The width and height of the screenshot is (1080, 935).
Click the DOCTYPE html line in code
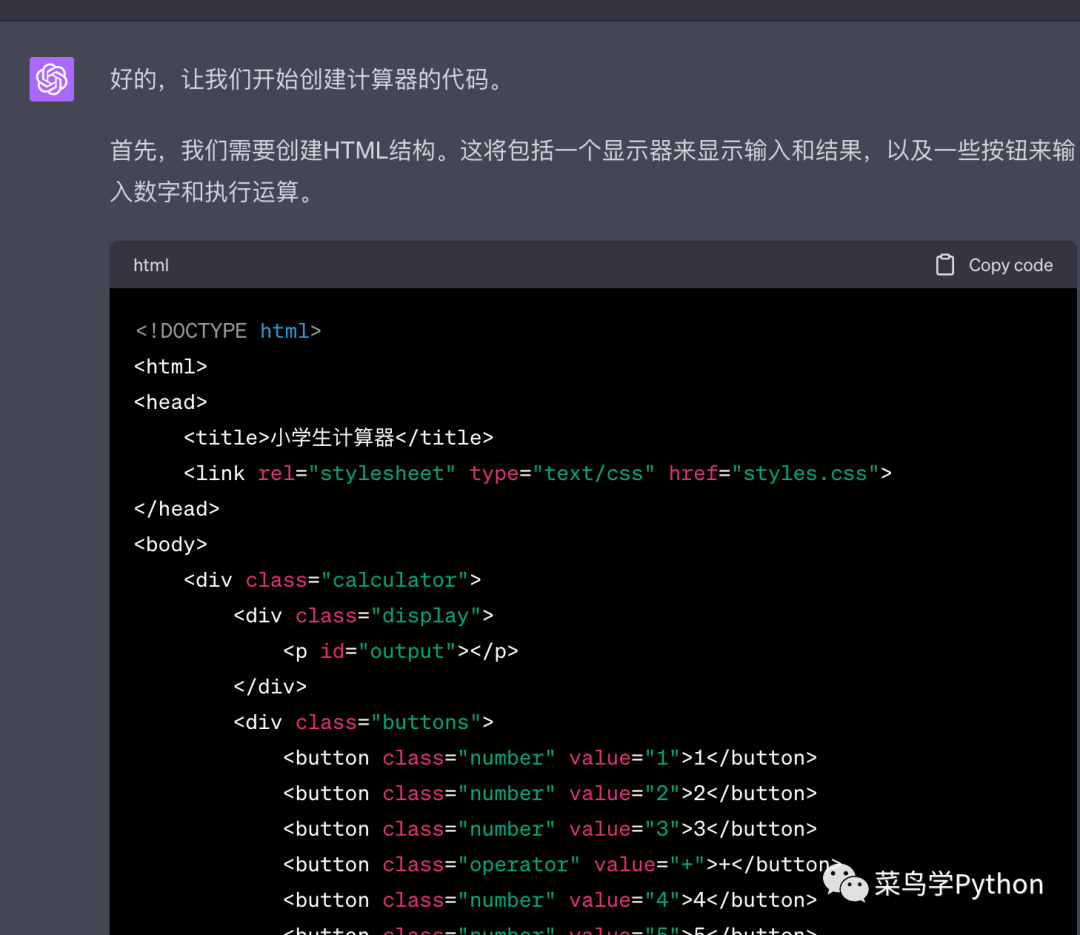click(x=228, y=331)
